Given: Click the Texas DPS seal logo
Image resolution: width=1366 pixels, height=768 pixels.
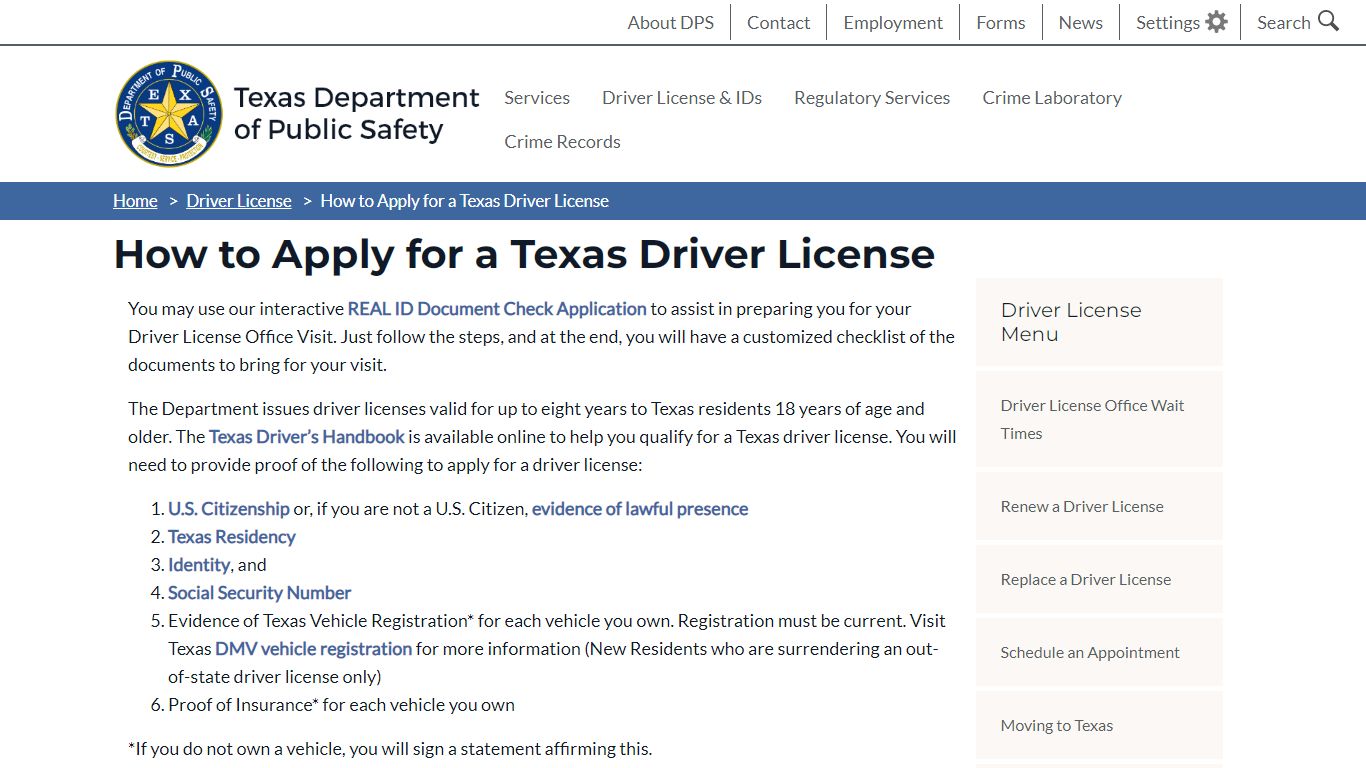Looking at the screenshot, I should 168,113.
